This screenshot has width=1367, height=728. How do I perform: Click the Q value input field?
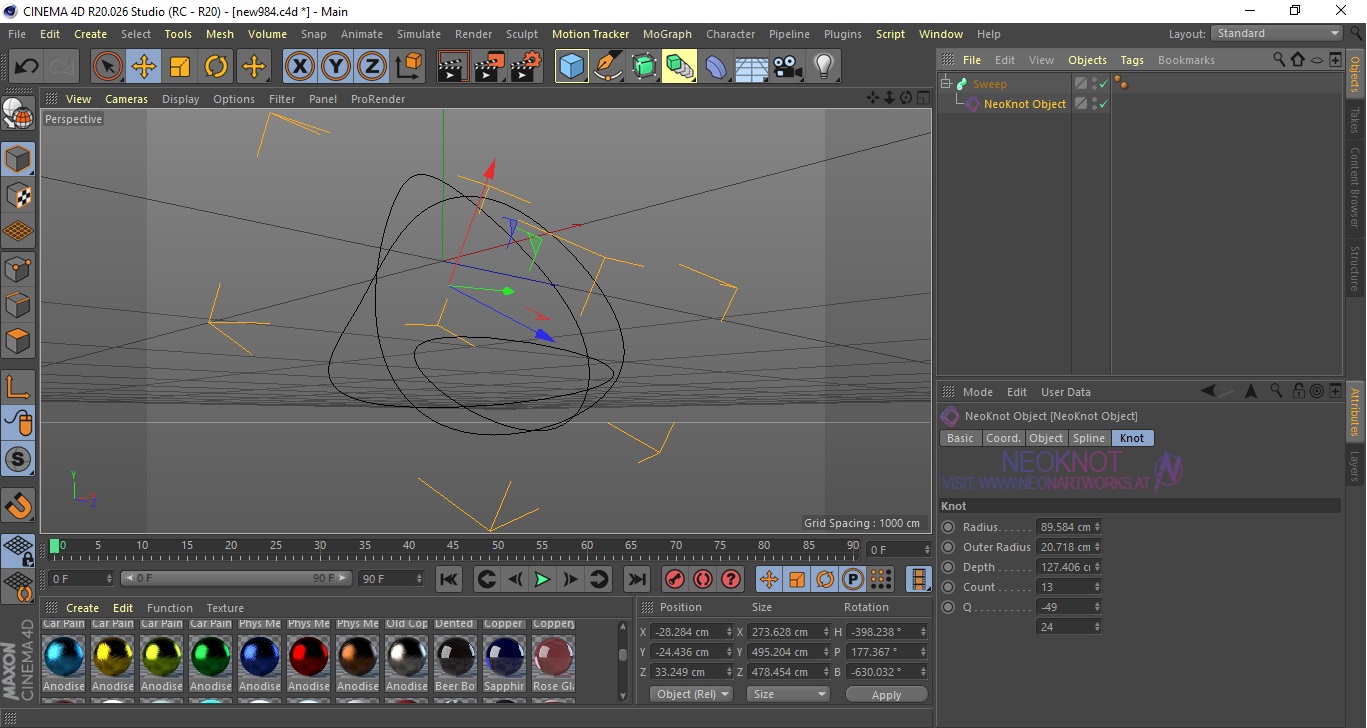1064,607
